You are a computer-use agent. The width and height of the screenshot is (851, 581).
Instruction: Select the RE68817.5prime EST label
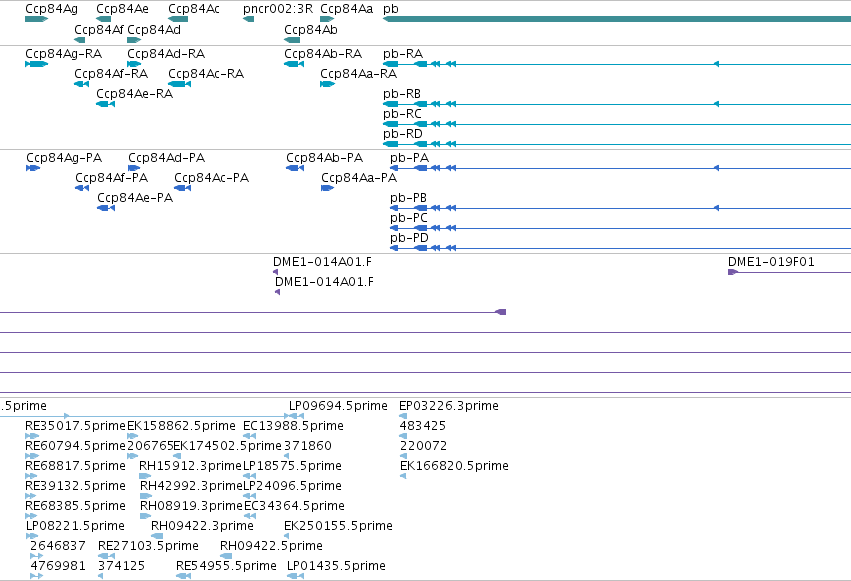tap(75, 466)
